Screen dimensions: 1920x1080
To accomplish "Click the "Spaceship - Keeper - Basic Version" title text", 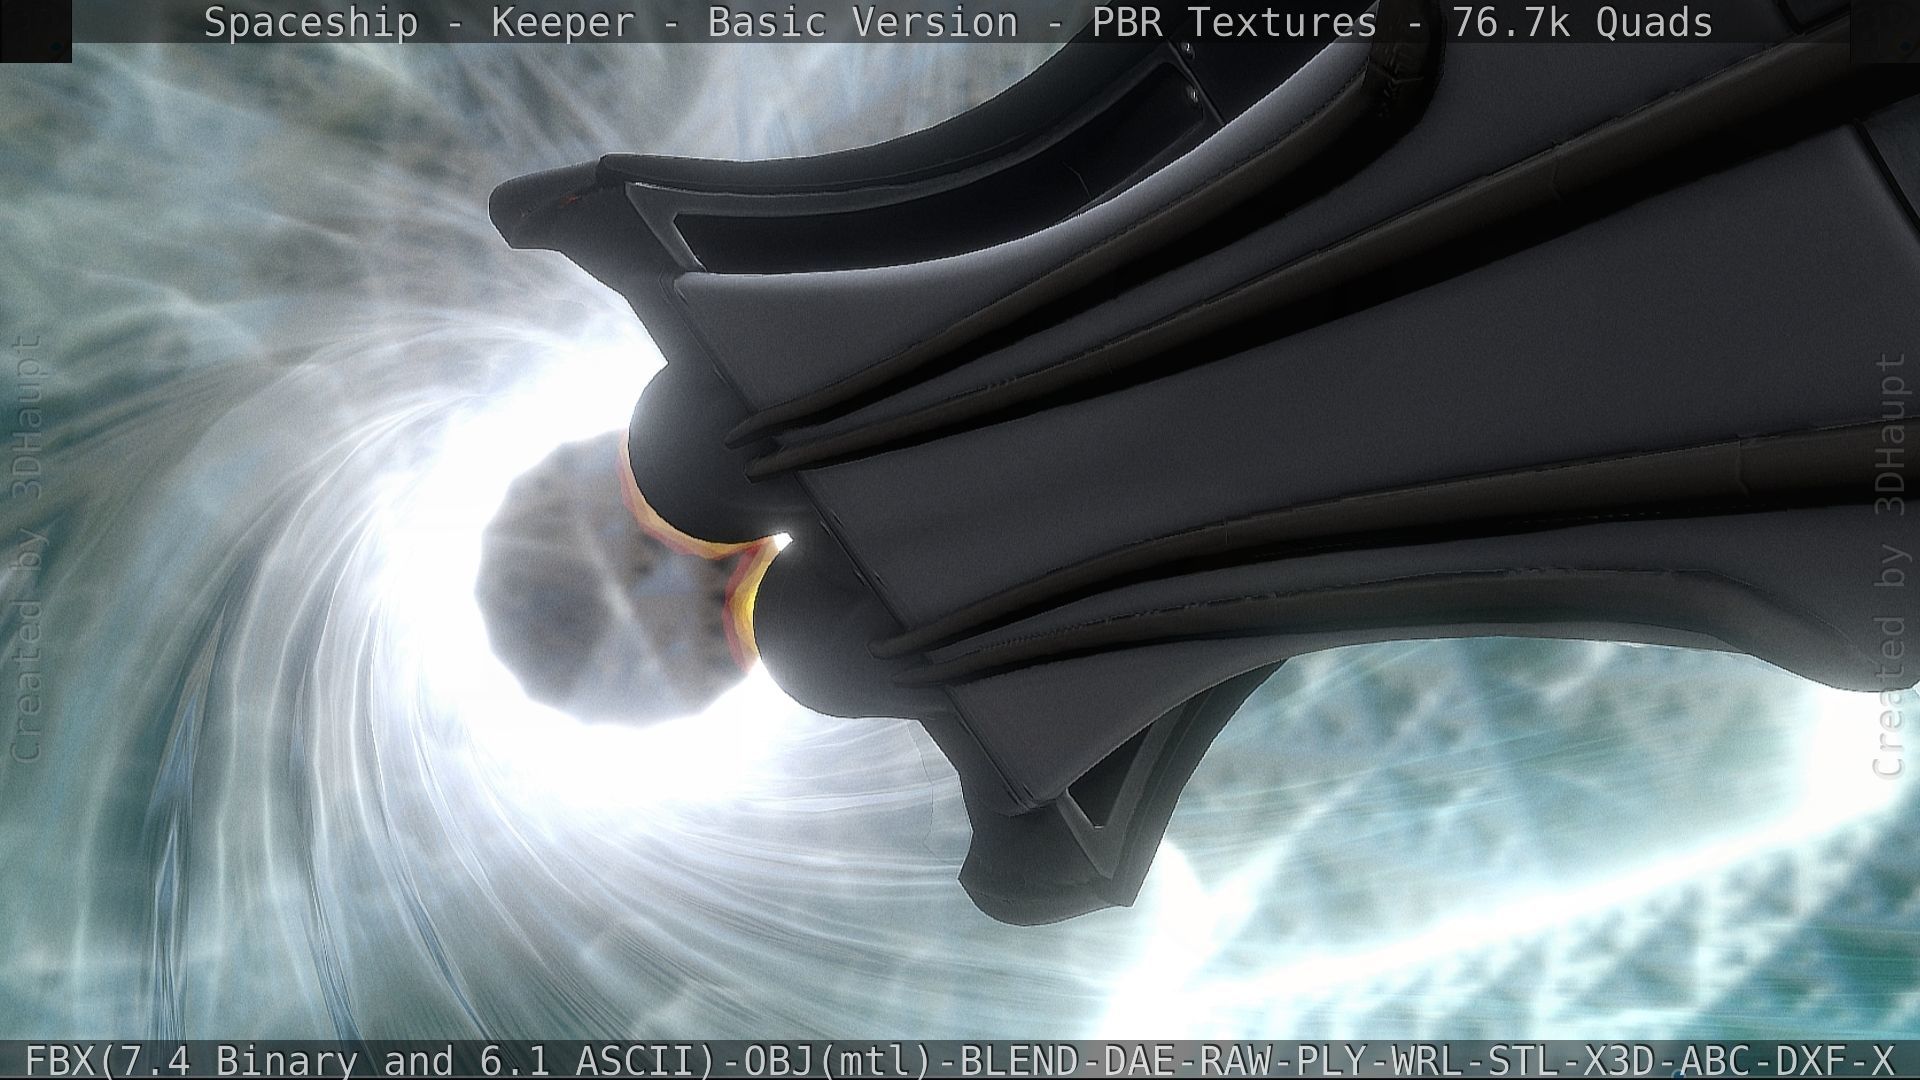I will tap(610, 22).
